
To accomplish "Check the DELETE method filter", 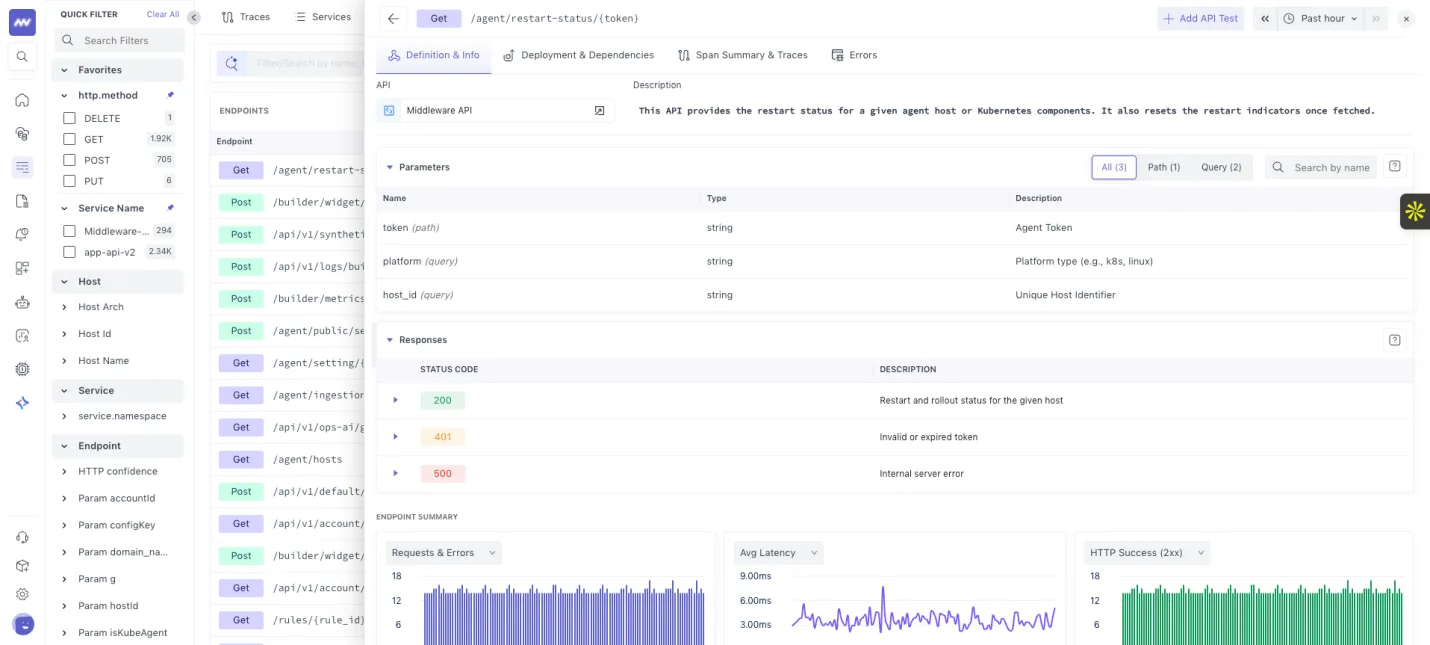I will click(69, 118).
